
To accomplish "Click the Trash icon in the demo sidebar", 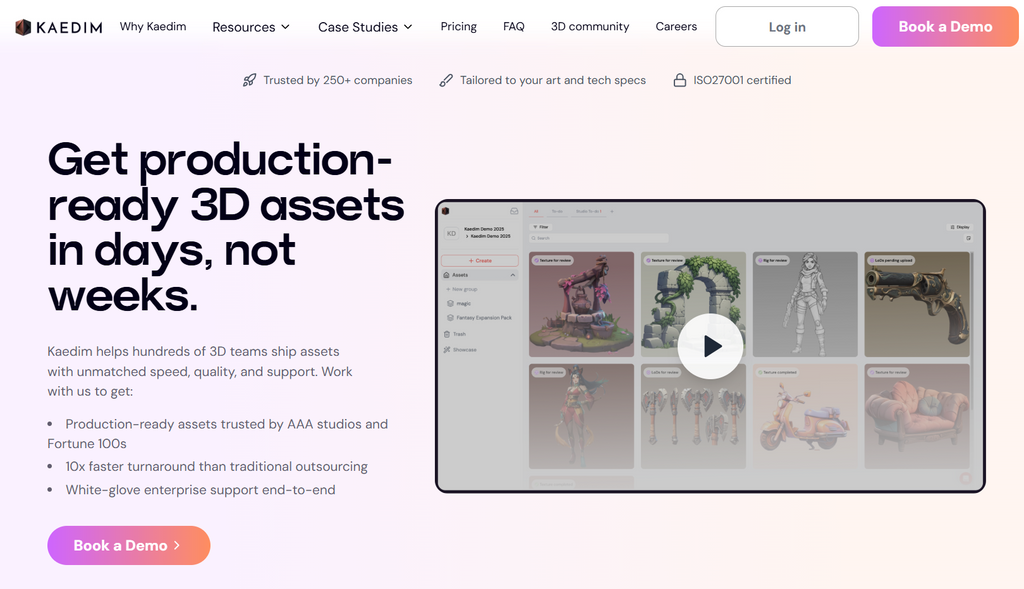I will 447,334.
